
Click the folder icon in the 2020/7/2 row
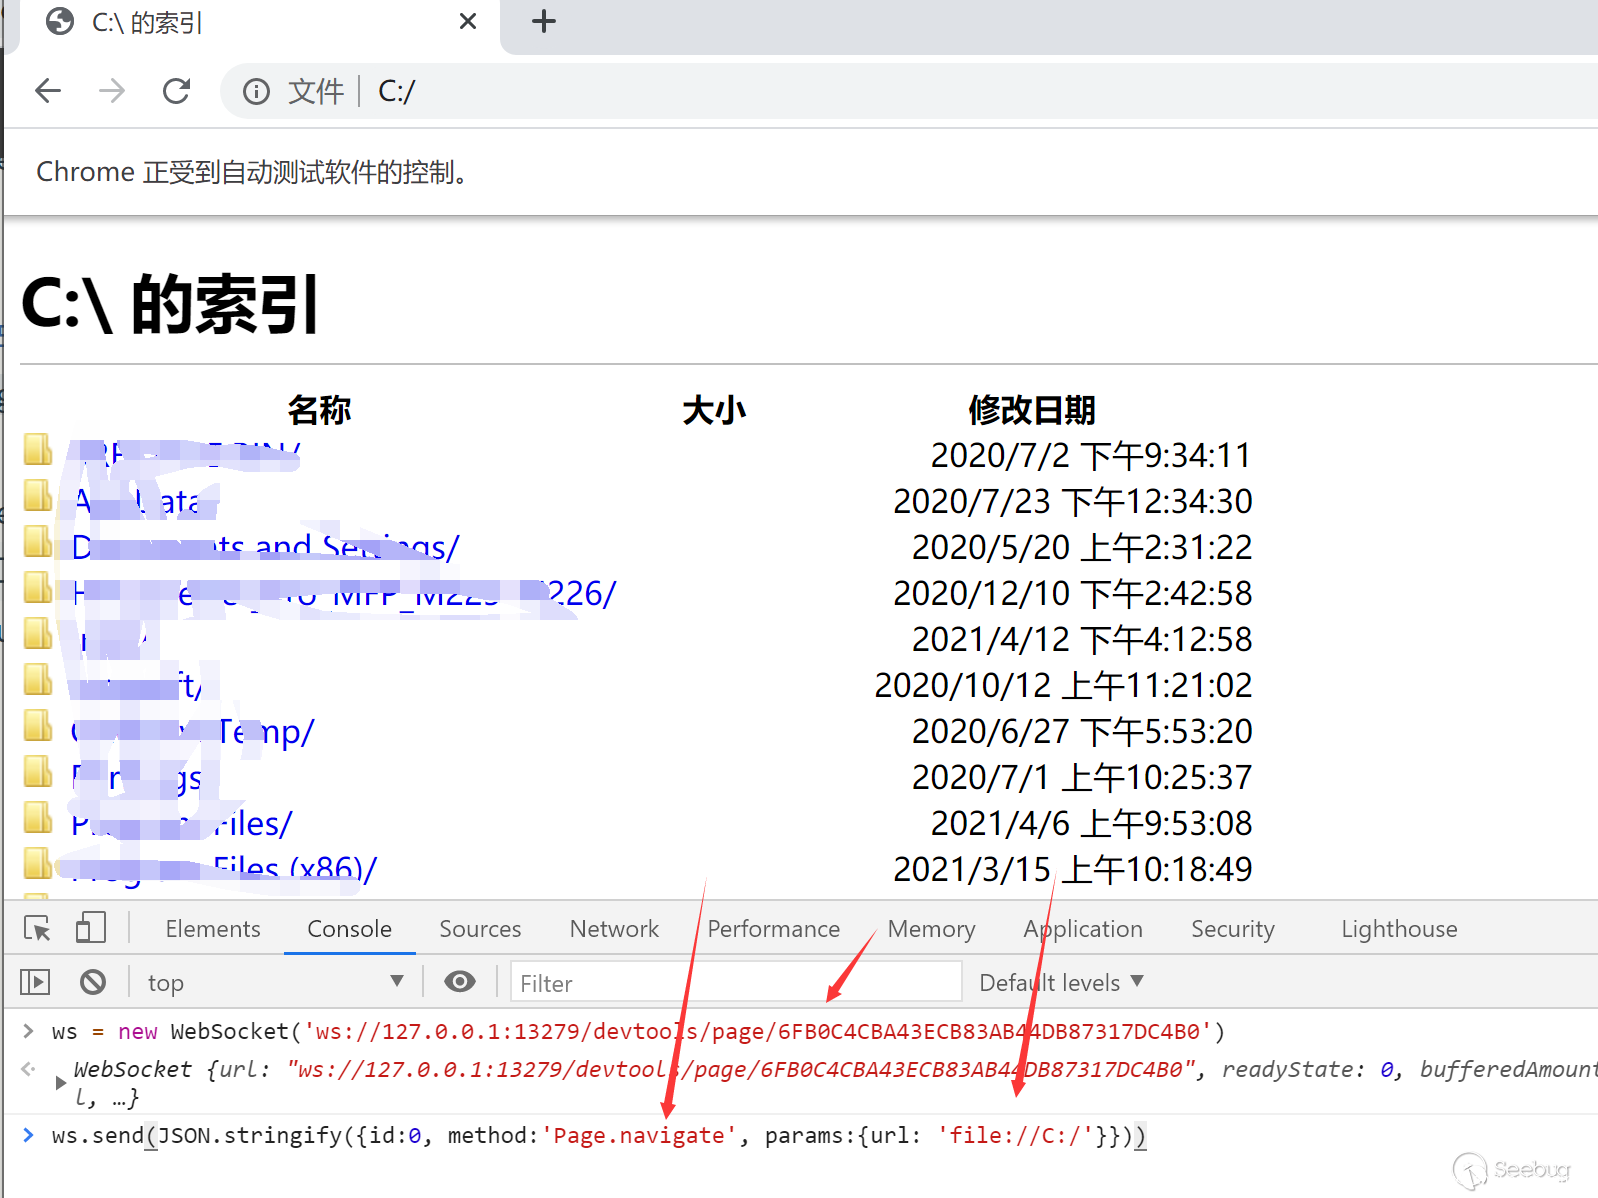click(38, 451)
